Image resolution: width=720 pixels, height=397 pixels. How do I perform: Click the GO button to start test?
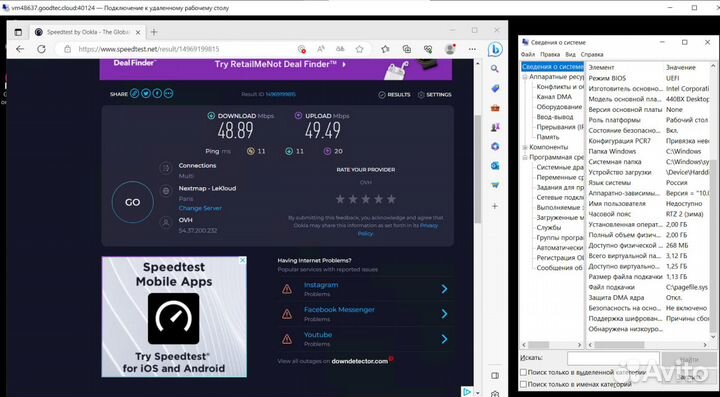(133, 202)
